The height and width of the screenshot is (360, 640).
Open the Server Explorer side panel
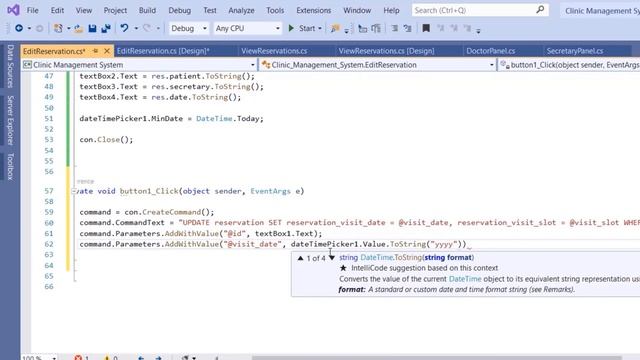pyautogui.click(x=10, y=120)
